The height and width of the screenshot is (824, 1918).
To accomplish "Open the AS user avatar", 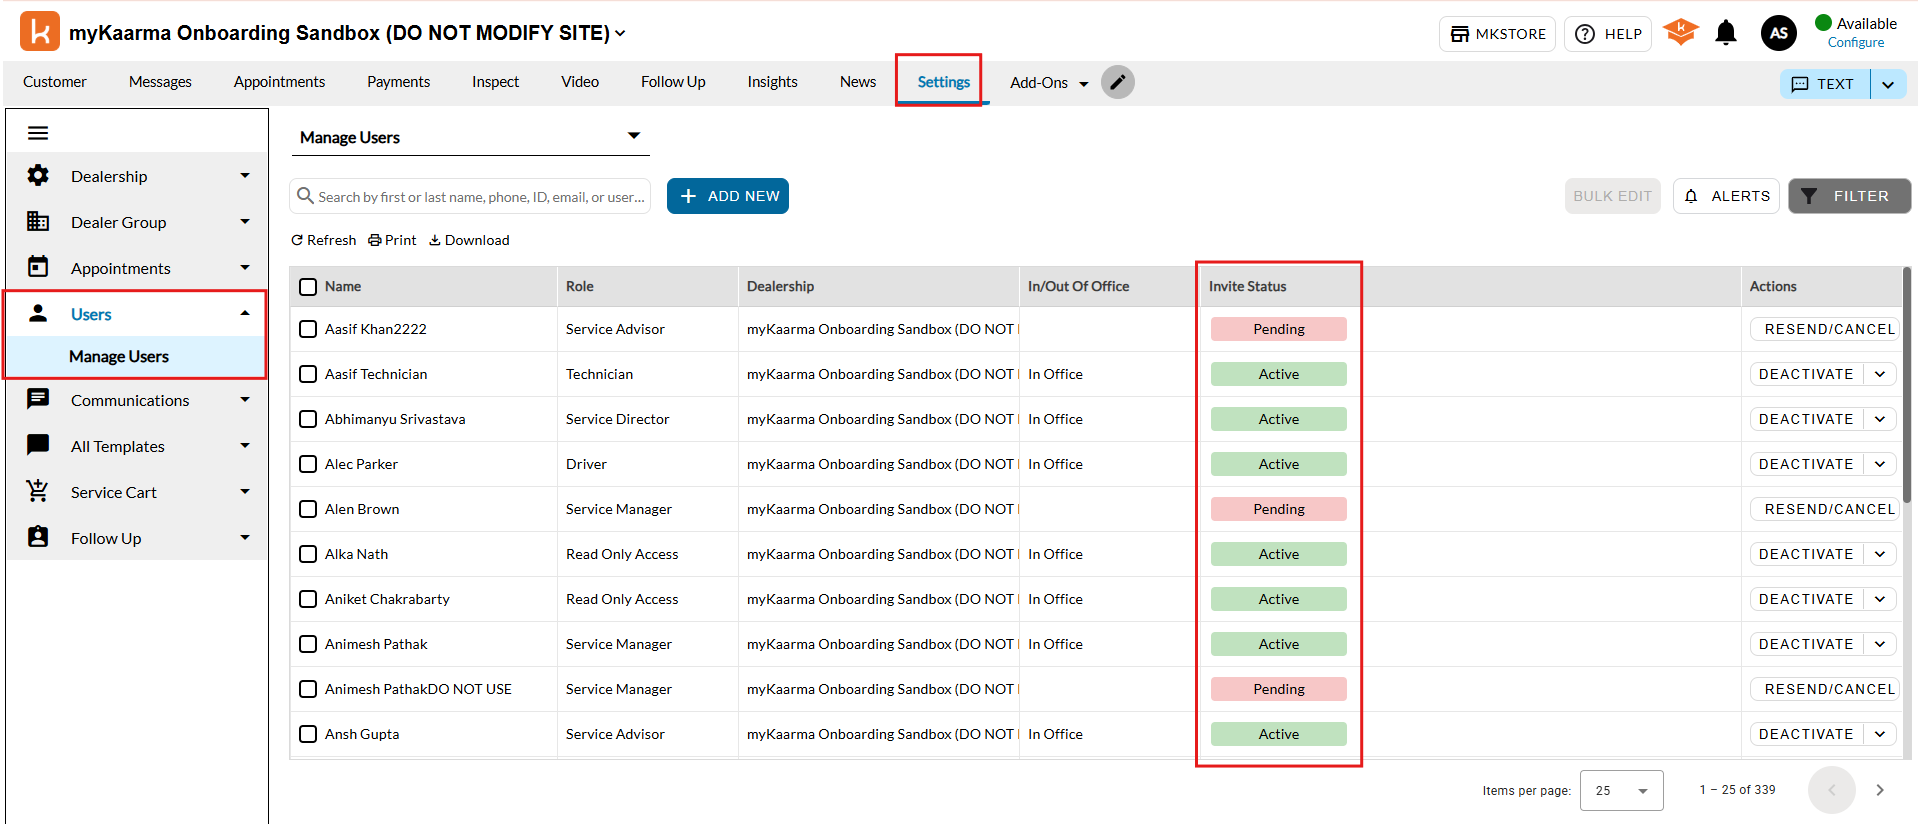I will click(x=1779, y=33).
